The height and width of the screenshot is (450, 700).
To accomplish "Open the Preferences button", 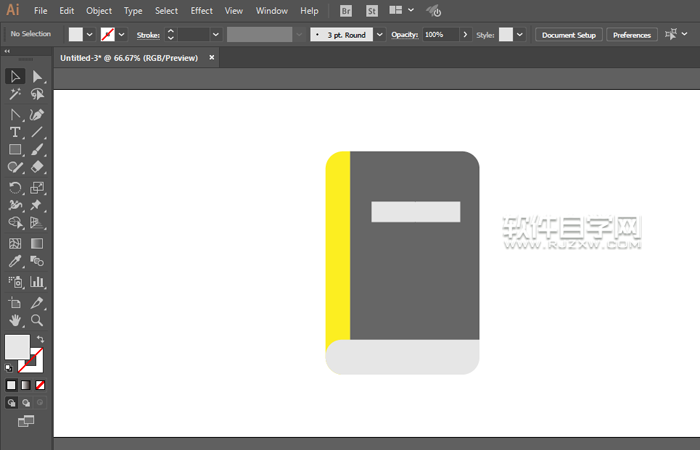I will click(631, 34).
